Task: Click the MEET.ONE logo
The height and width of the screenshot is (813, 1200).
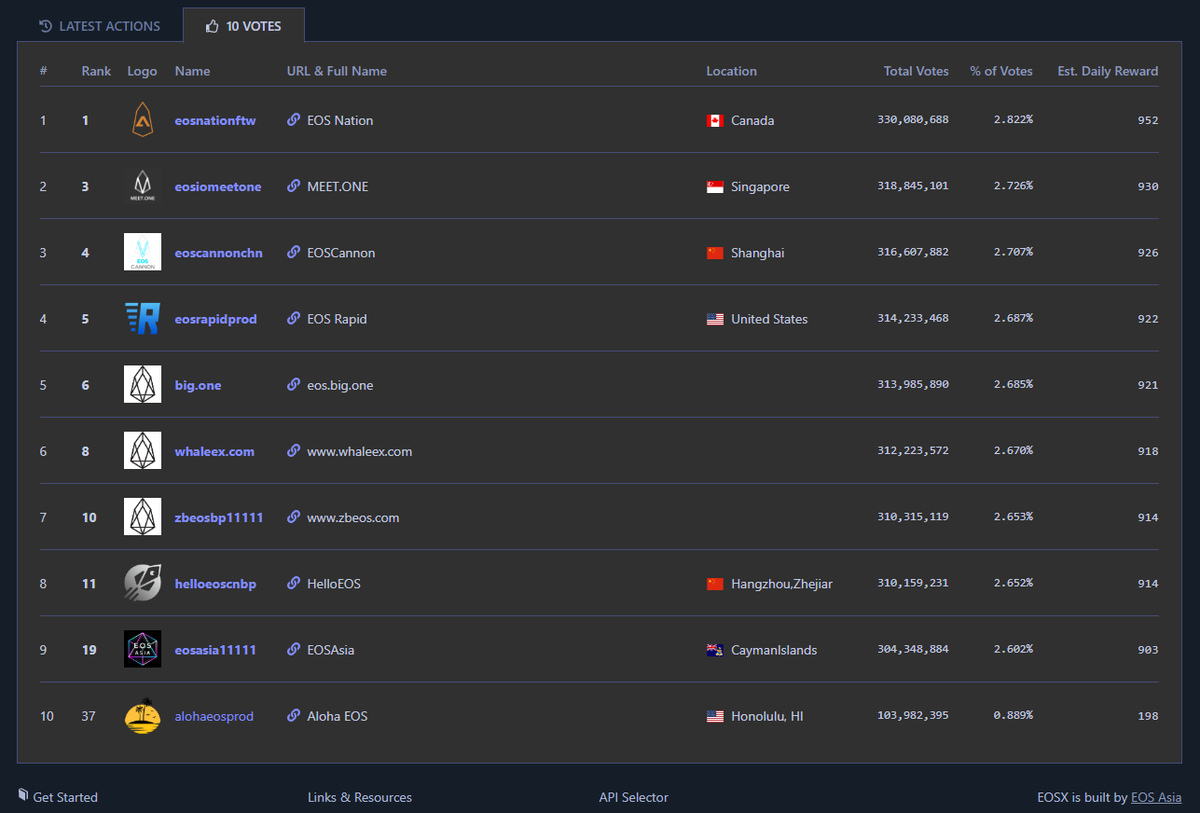Action: click(142, 186)
